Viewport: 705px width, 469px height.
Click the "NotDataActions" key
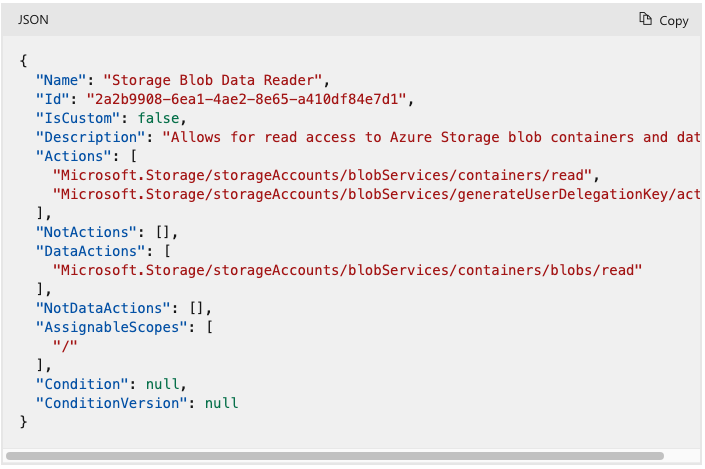pos(103,308)
